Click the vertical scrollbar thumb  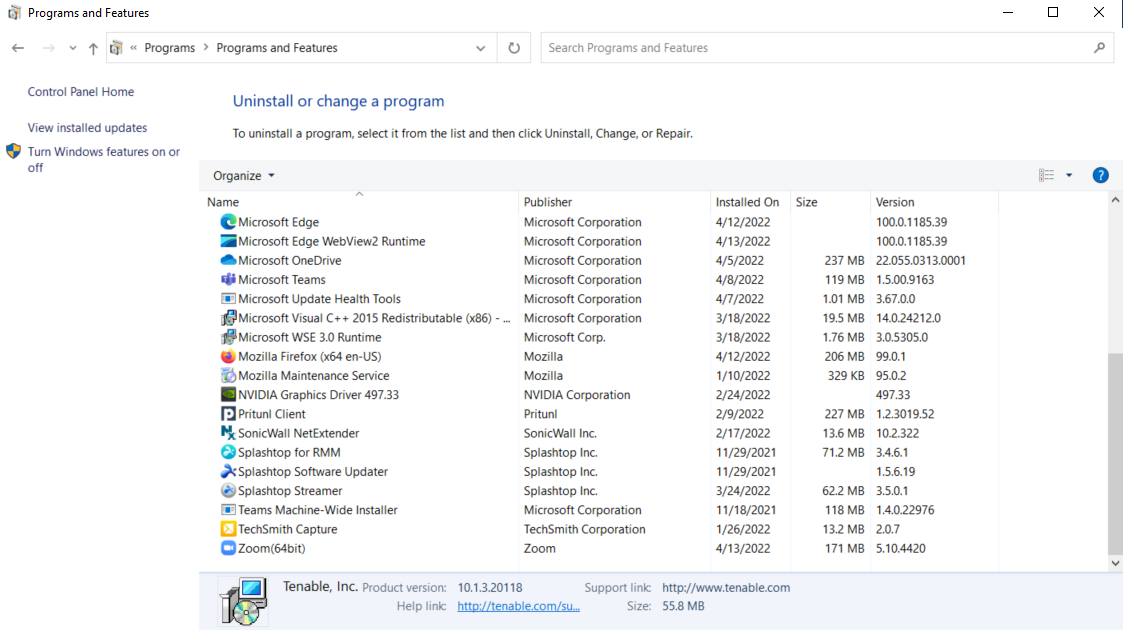pos(1115,454)
